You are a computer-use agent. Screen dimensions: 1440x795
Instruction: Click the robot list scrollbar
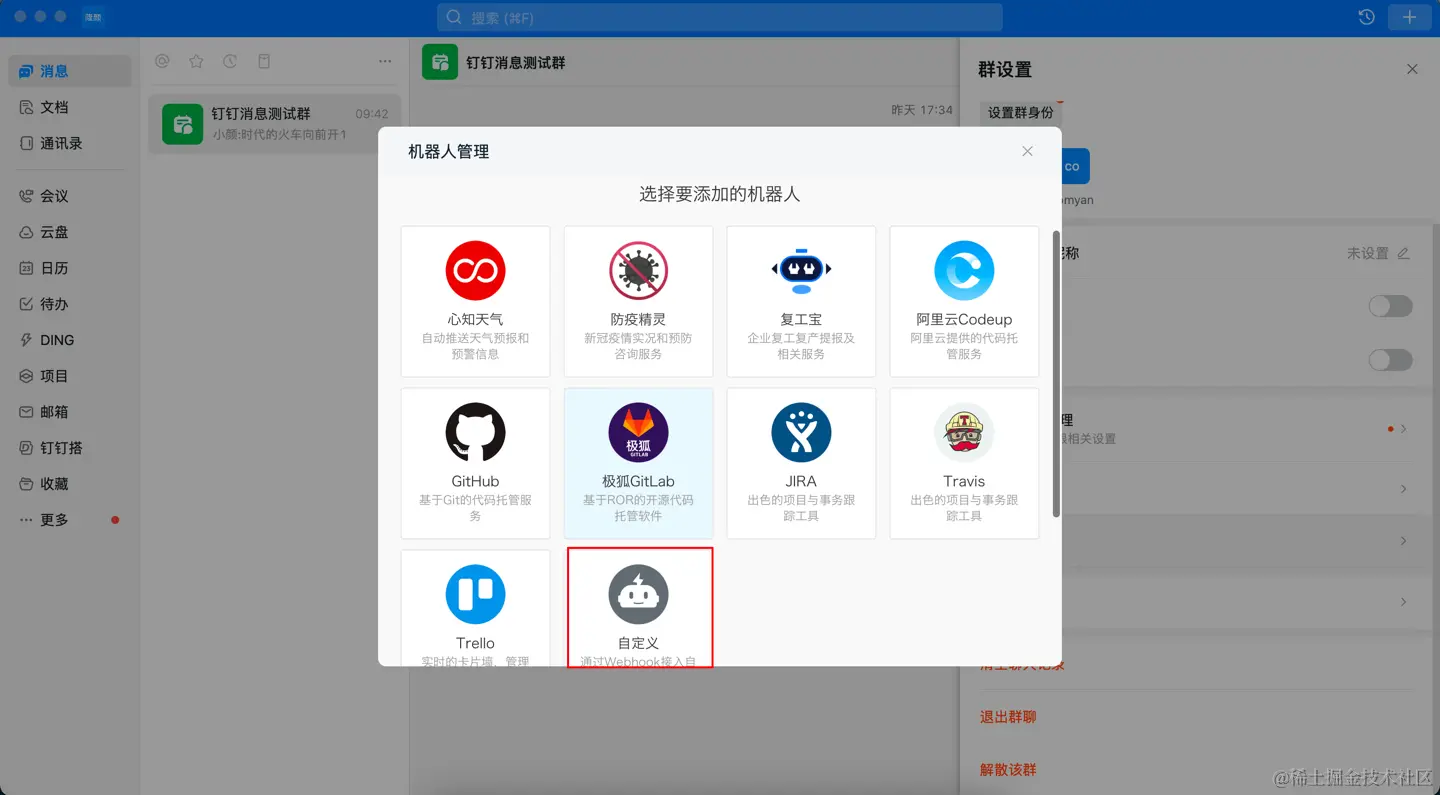pos(1056,374)
